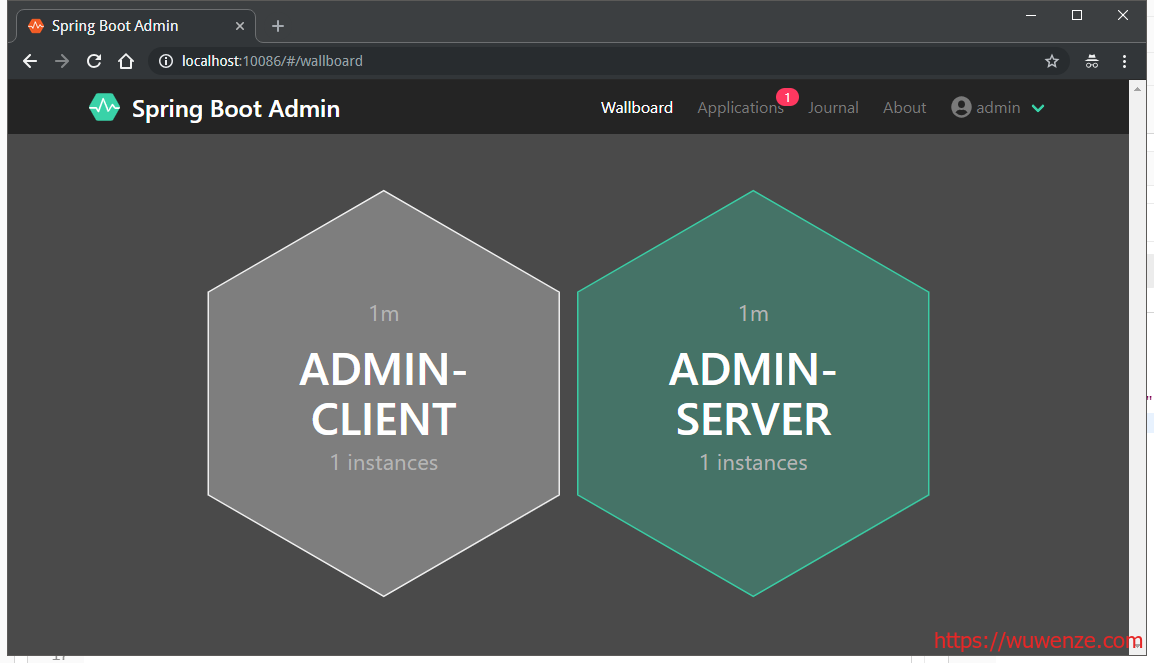Open the About page

tap(905, 107)
